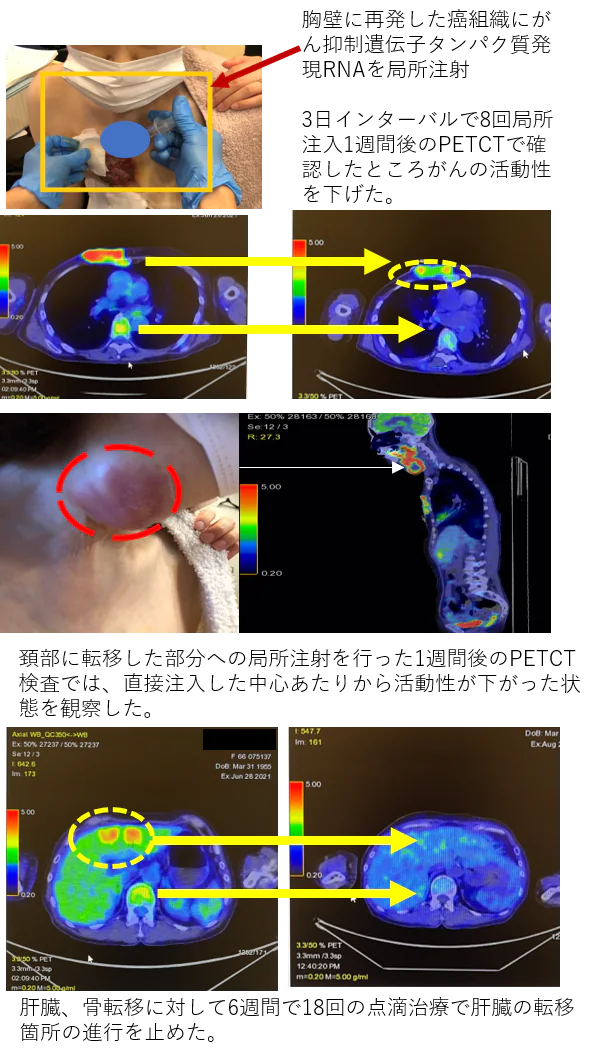The width and height of the screenshot is (602, 1059).
Task: Click the white arrowhead on the sagittal PET scan
Action: point(398,467)
